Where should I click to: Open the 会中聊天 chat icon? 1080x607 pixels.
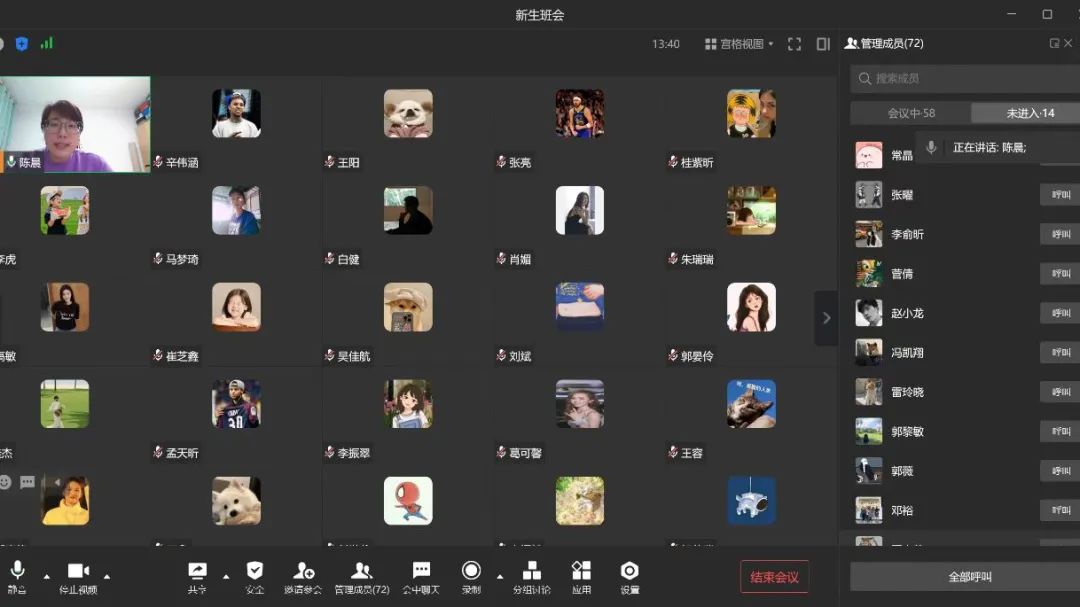pos(421,573)
